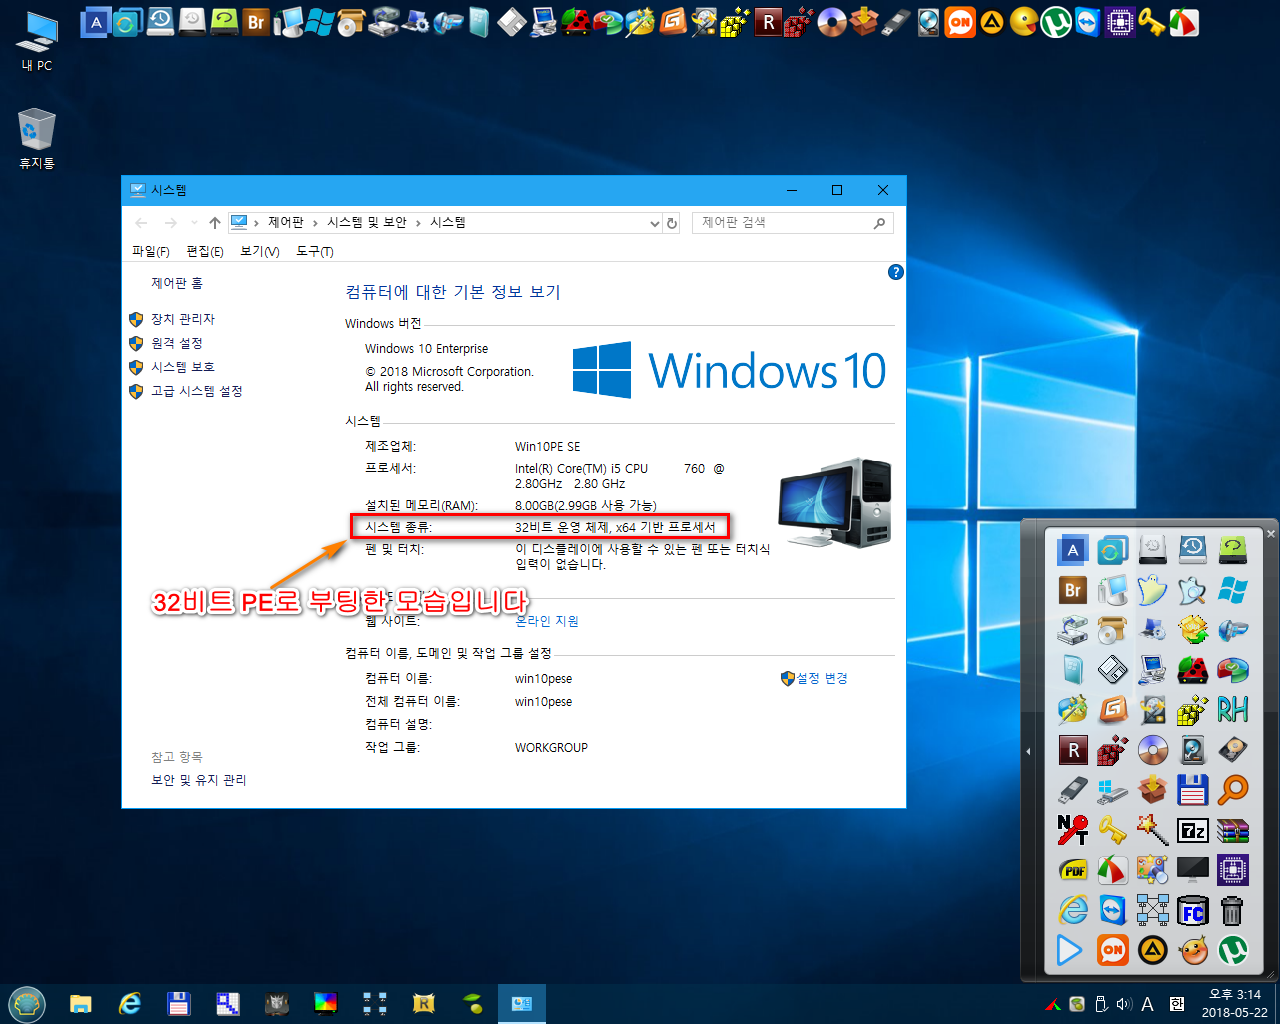Launch TeamViewer in the top dock

tap(1088, 21)
